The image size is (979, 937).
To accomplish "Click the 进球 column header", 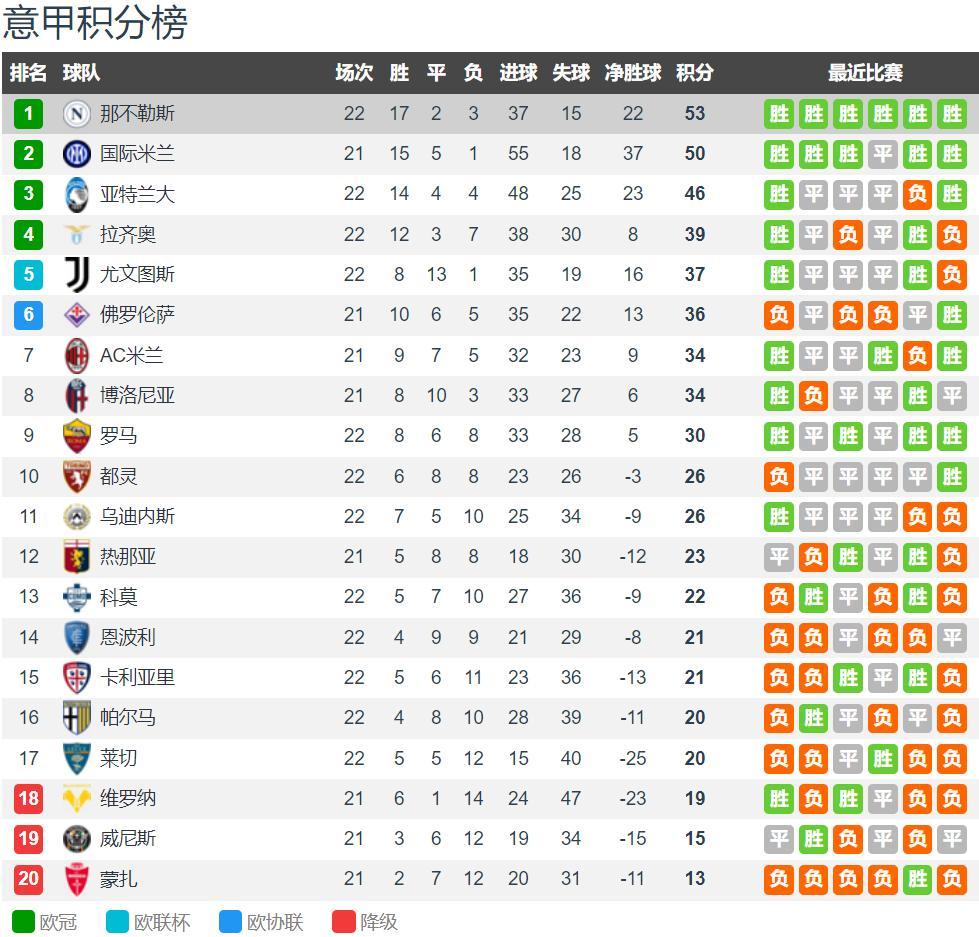I will (x=518, y=73).
